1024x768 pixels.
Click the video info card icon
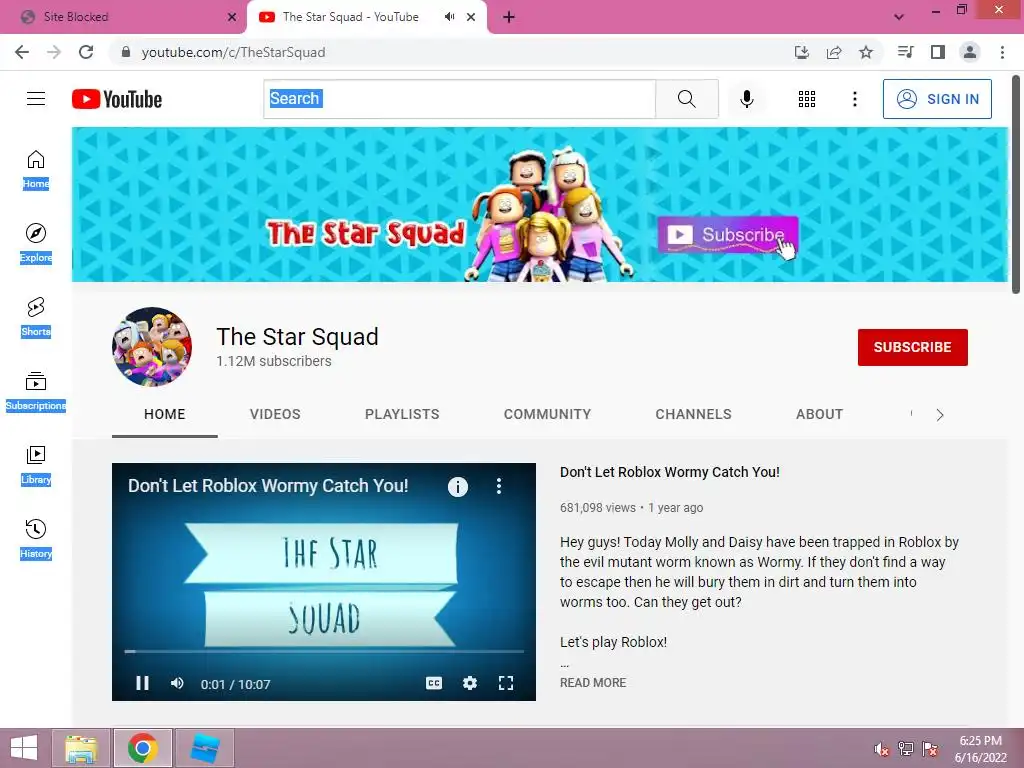458,487
